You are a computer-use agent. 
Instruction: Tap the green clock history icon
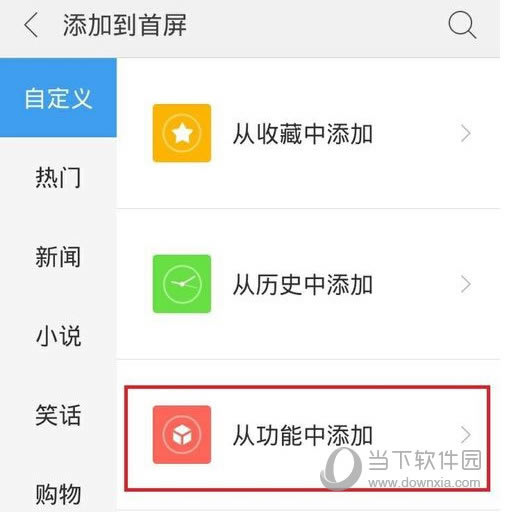coord(182,284)
